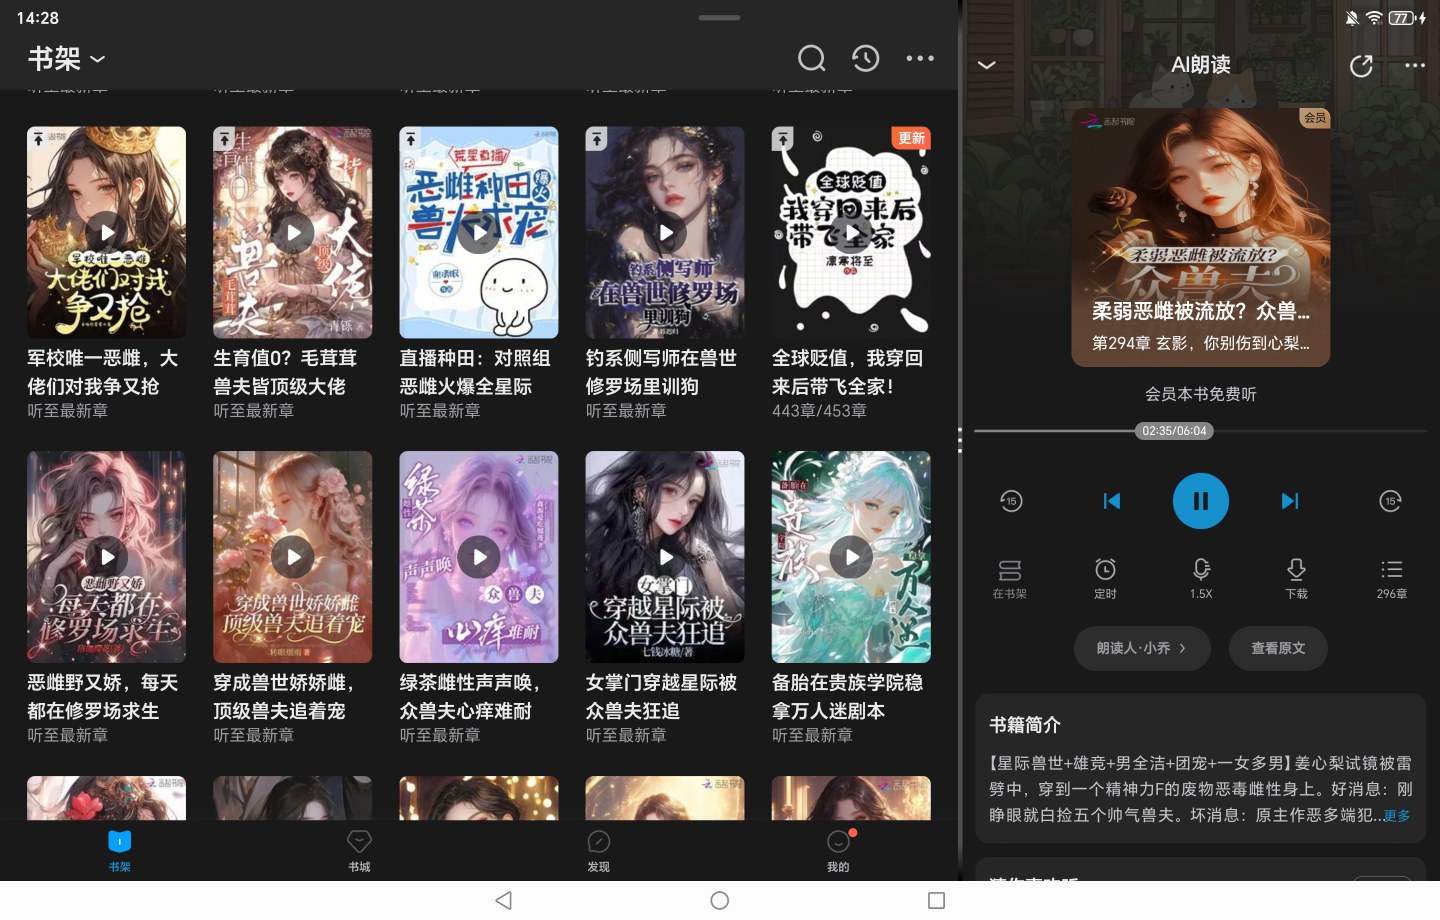Tap the 下载 download icon
The height and width of the screenshot is (920, 1440).
[x=1296, y=578]
